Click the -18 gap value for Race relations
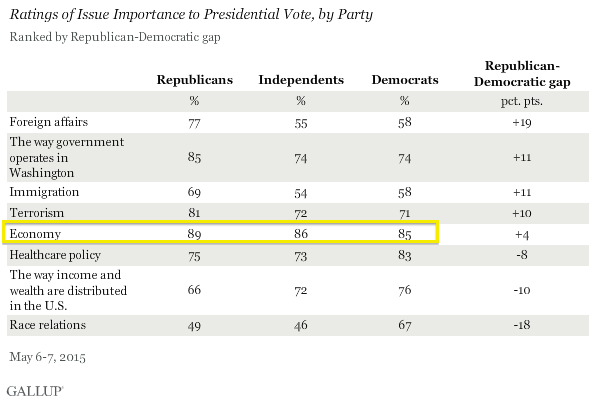This screenshot has width=596, height=402. 522,325
